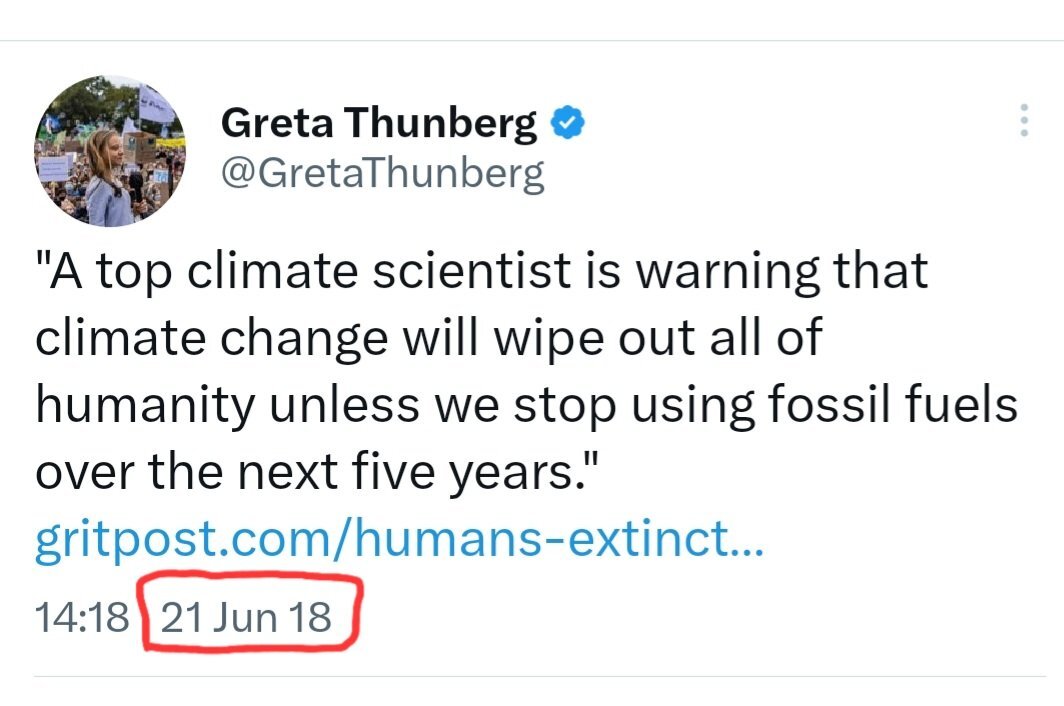This screenshot has height=706, width=1064.
Task: Open the @GretaThunberg handle link
Action: 382,173
